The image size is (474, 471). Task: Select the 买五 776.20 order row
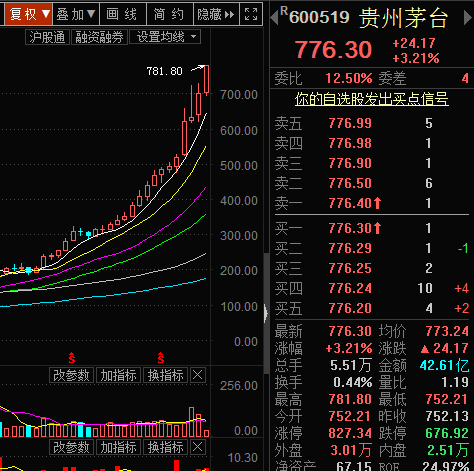click(371, 308)
